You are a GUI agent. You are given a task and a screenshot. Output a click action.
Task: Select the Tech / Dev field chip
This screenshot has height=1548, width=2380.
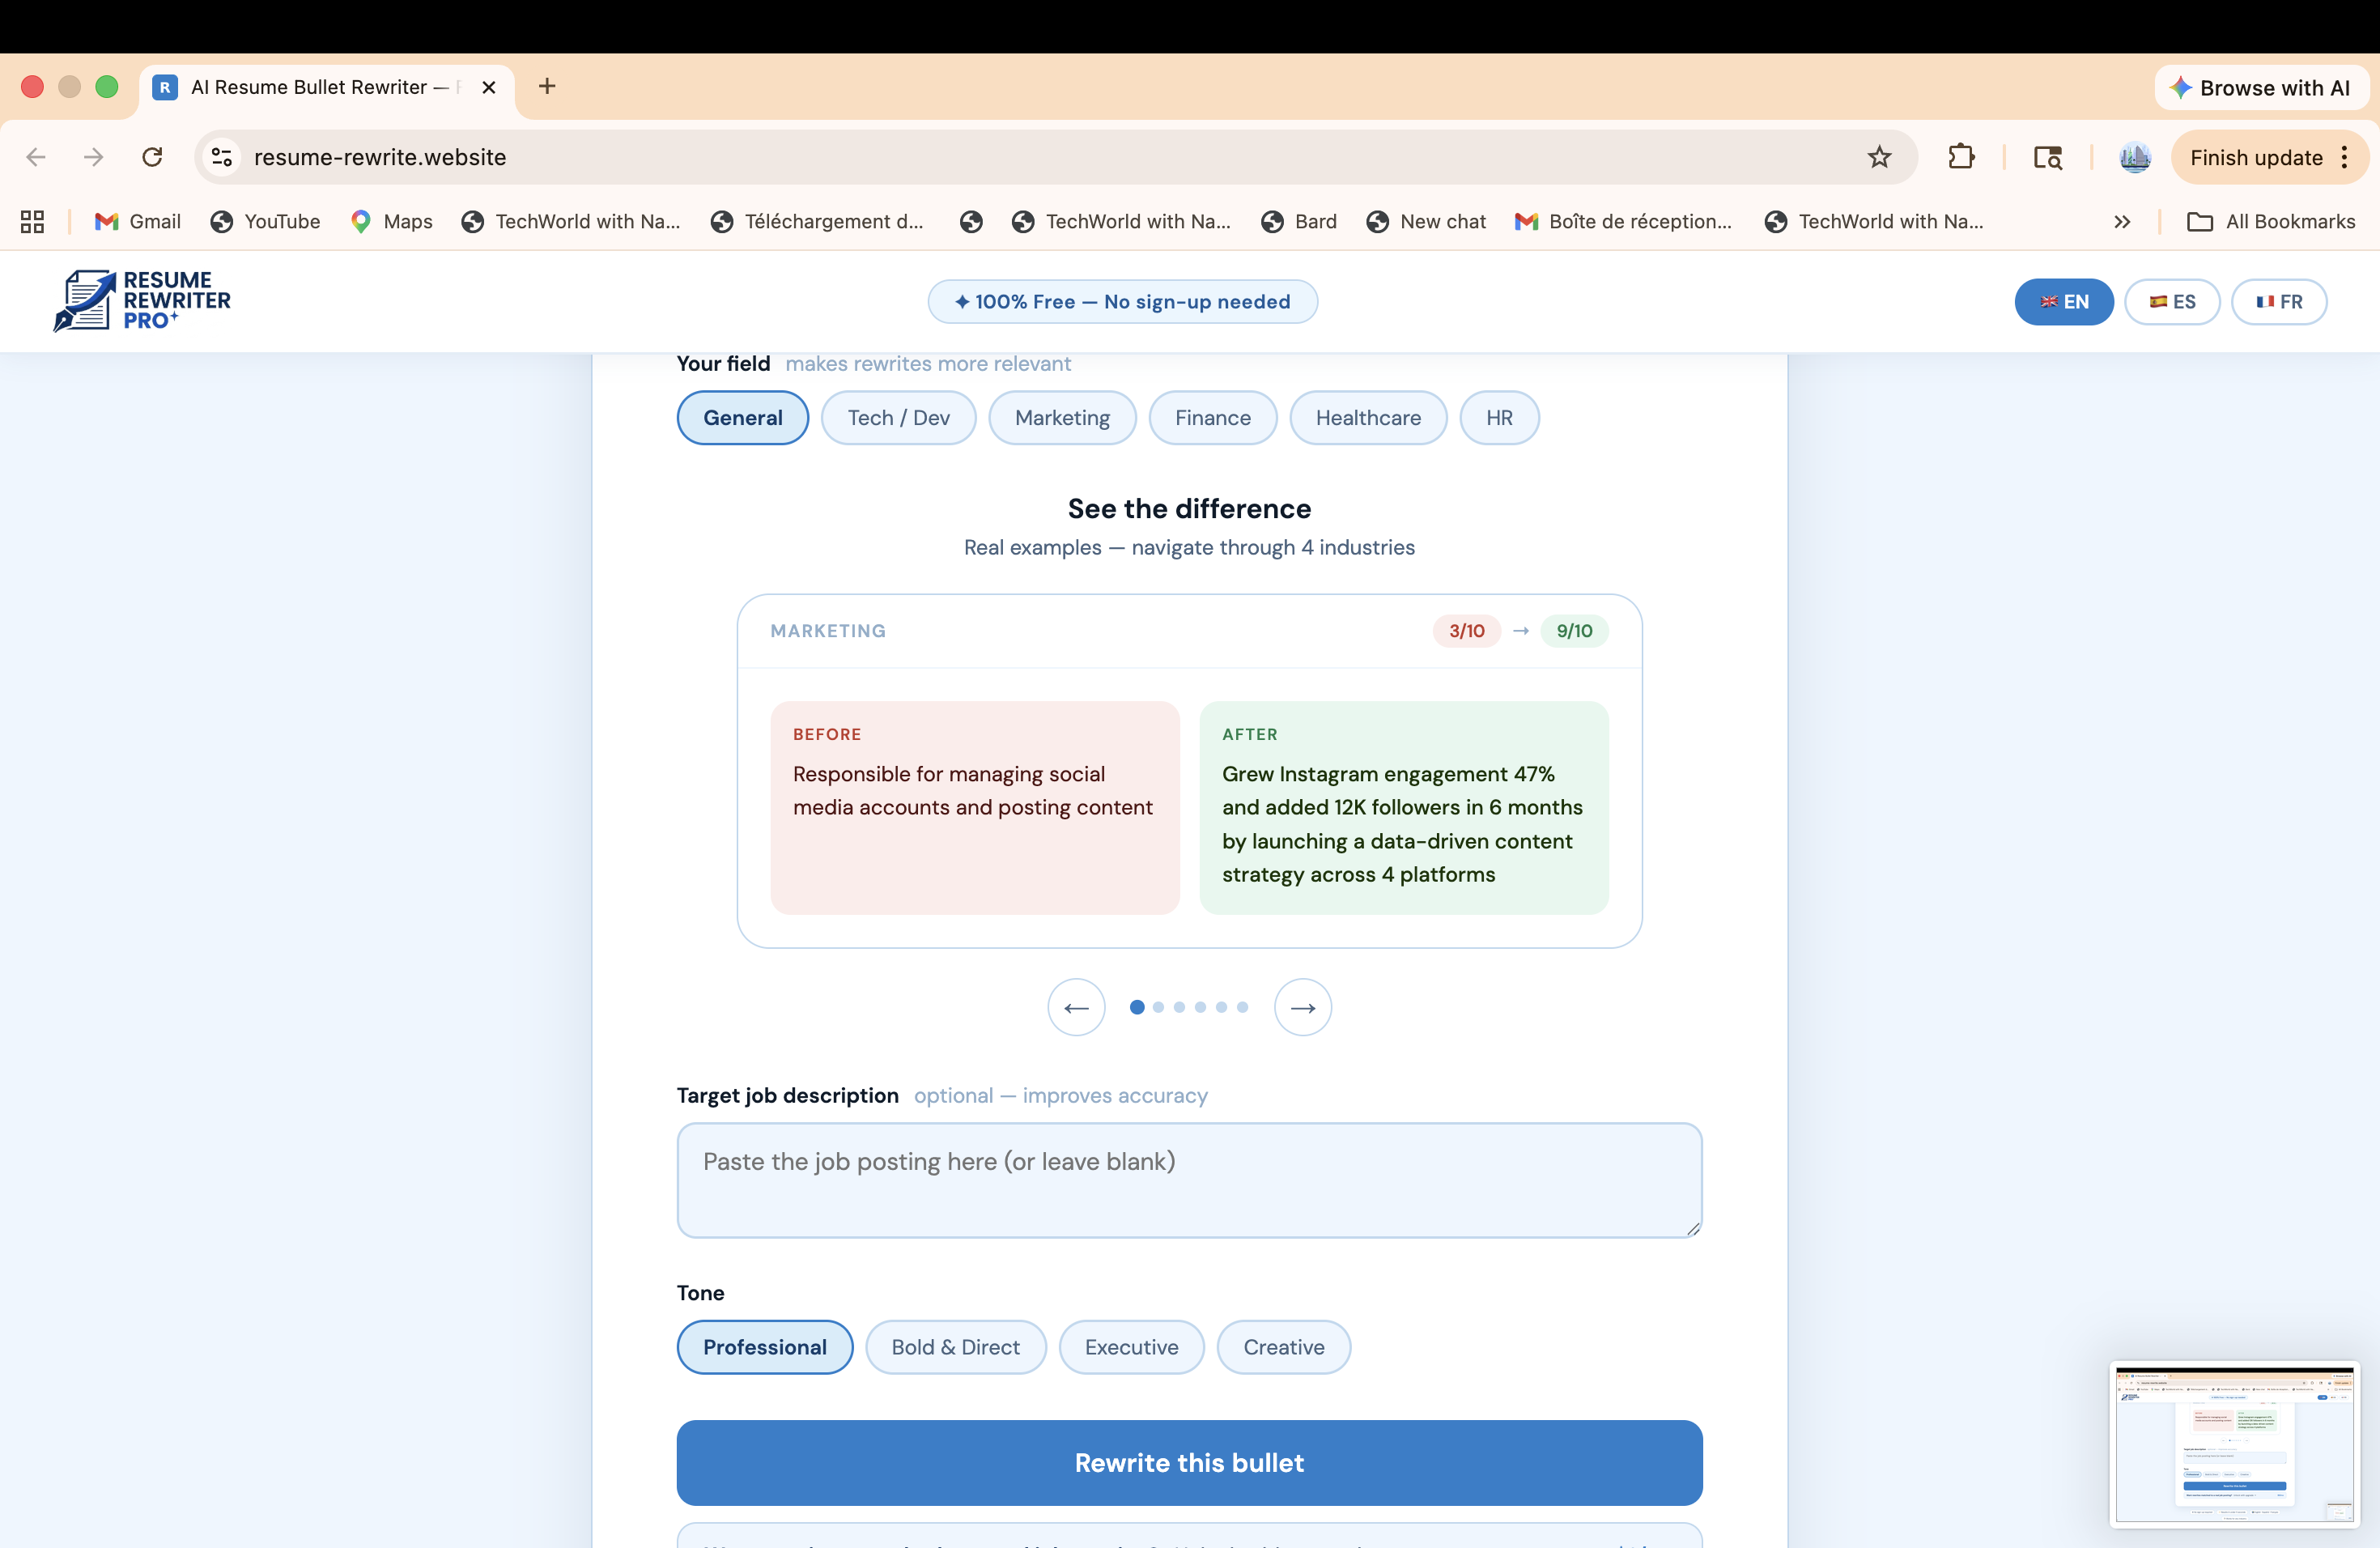(x=898, y=417)
